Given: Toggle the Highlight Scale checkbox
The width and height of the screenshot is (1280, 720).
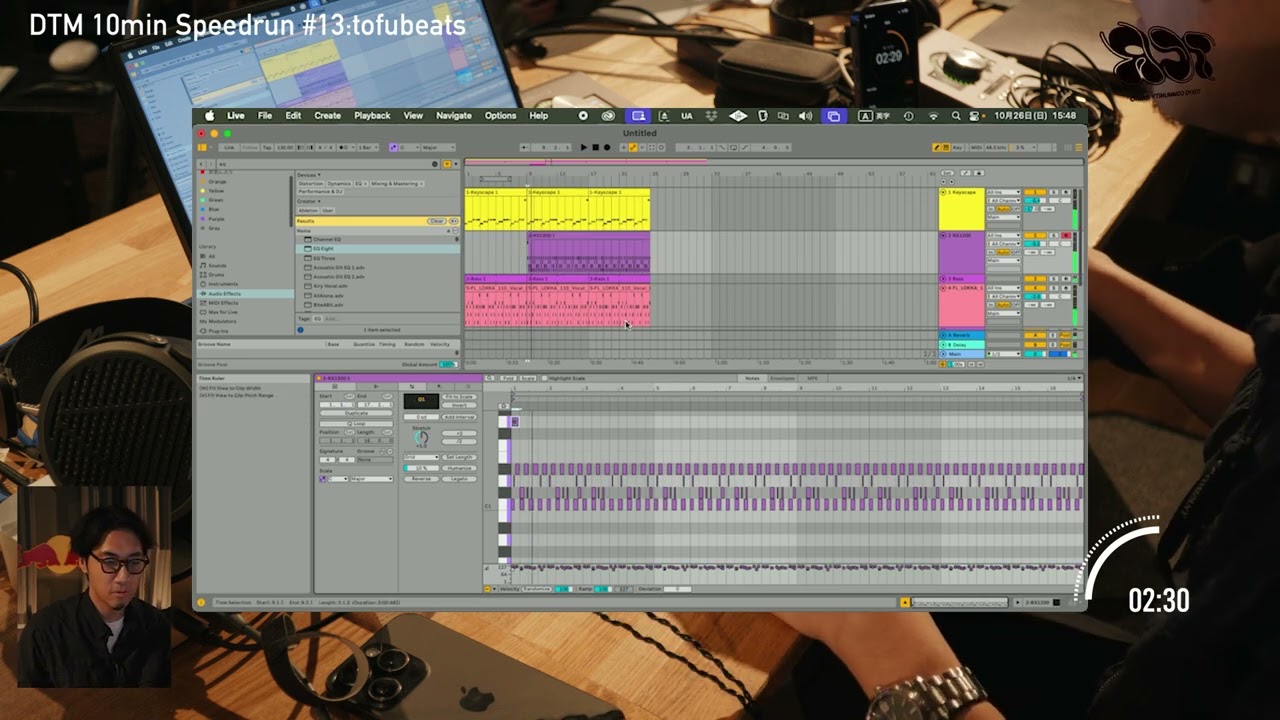Looking at the screenshot, I should (544, 378).
